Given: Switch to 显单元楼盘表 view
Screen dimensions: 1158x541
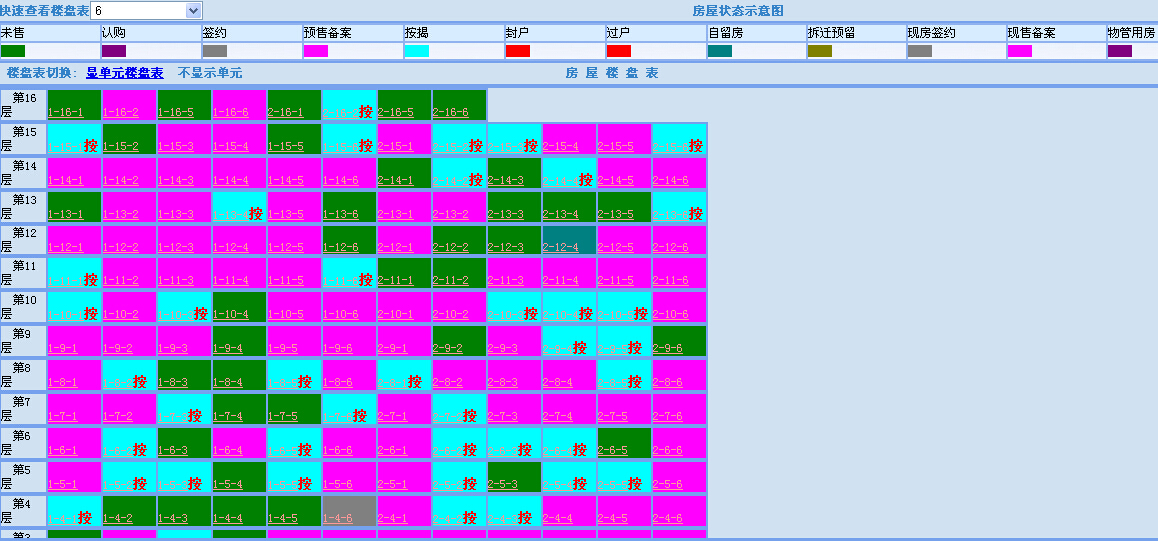Looking at the screenshot, I should point(124,73).
